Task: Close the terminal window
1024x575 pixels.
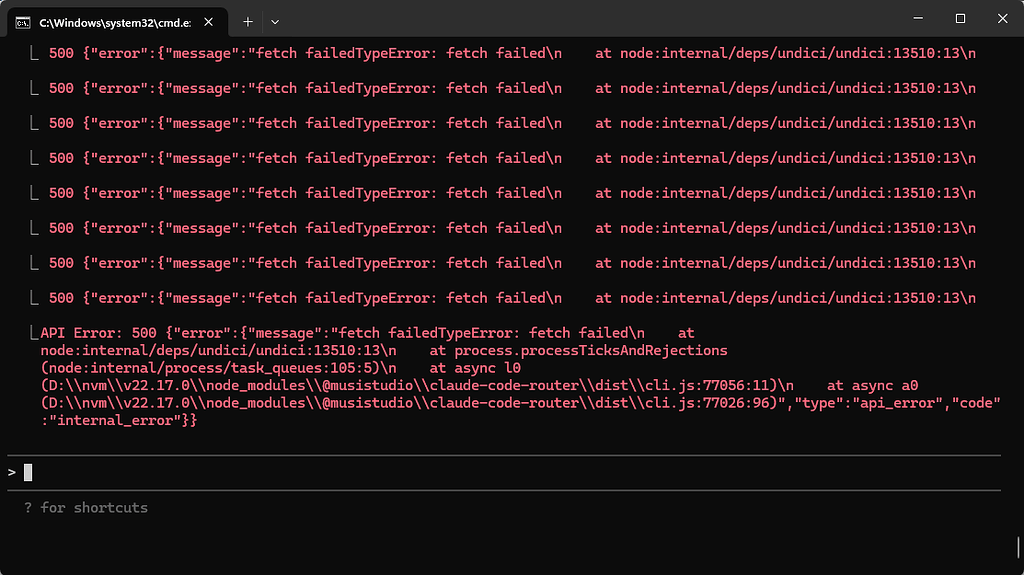Action: [x=1002, y=18]
